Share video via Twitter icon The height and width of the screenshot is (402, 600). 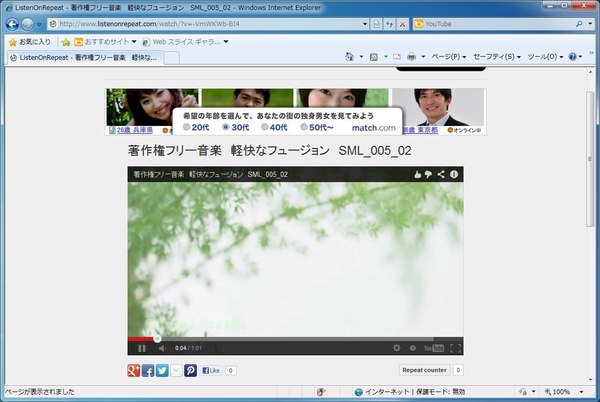pos(162,370)
